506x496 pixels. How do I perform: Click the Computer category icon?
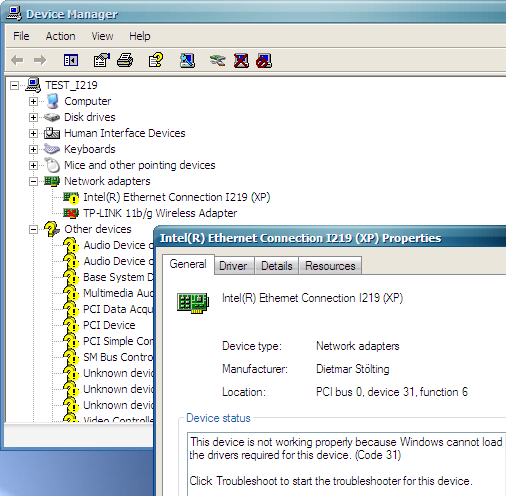pos(52,101)
